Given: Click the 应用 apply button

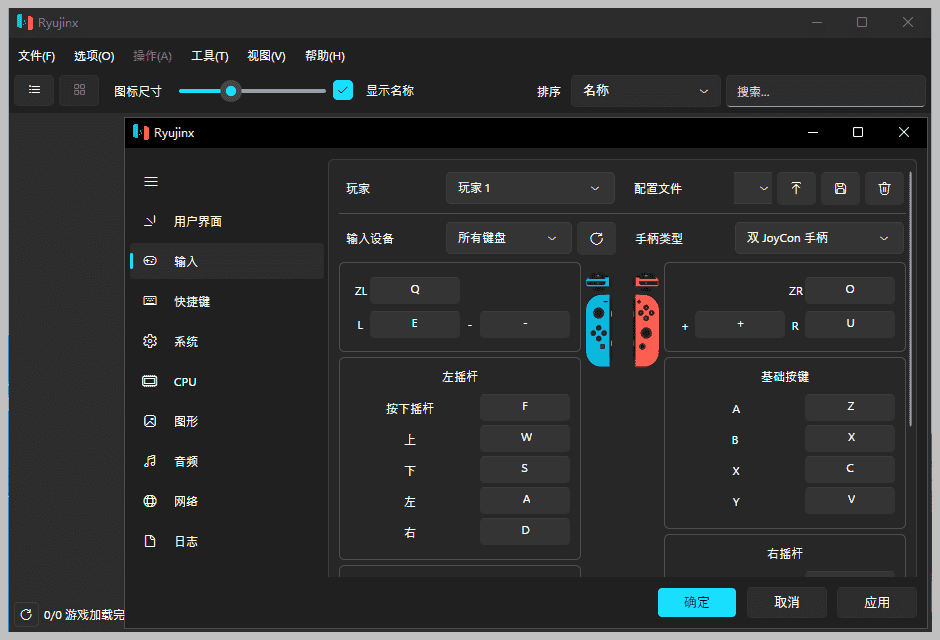Looking at the screenshot, I should (876, 602).
